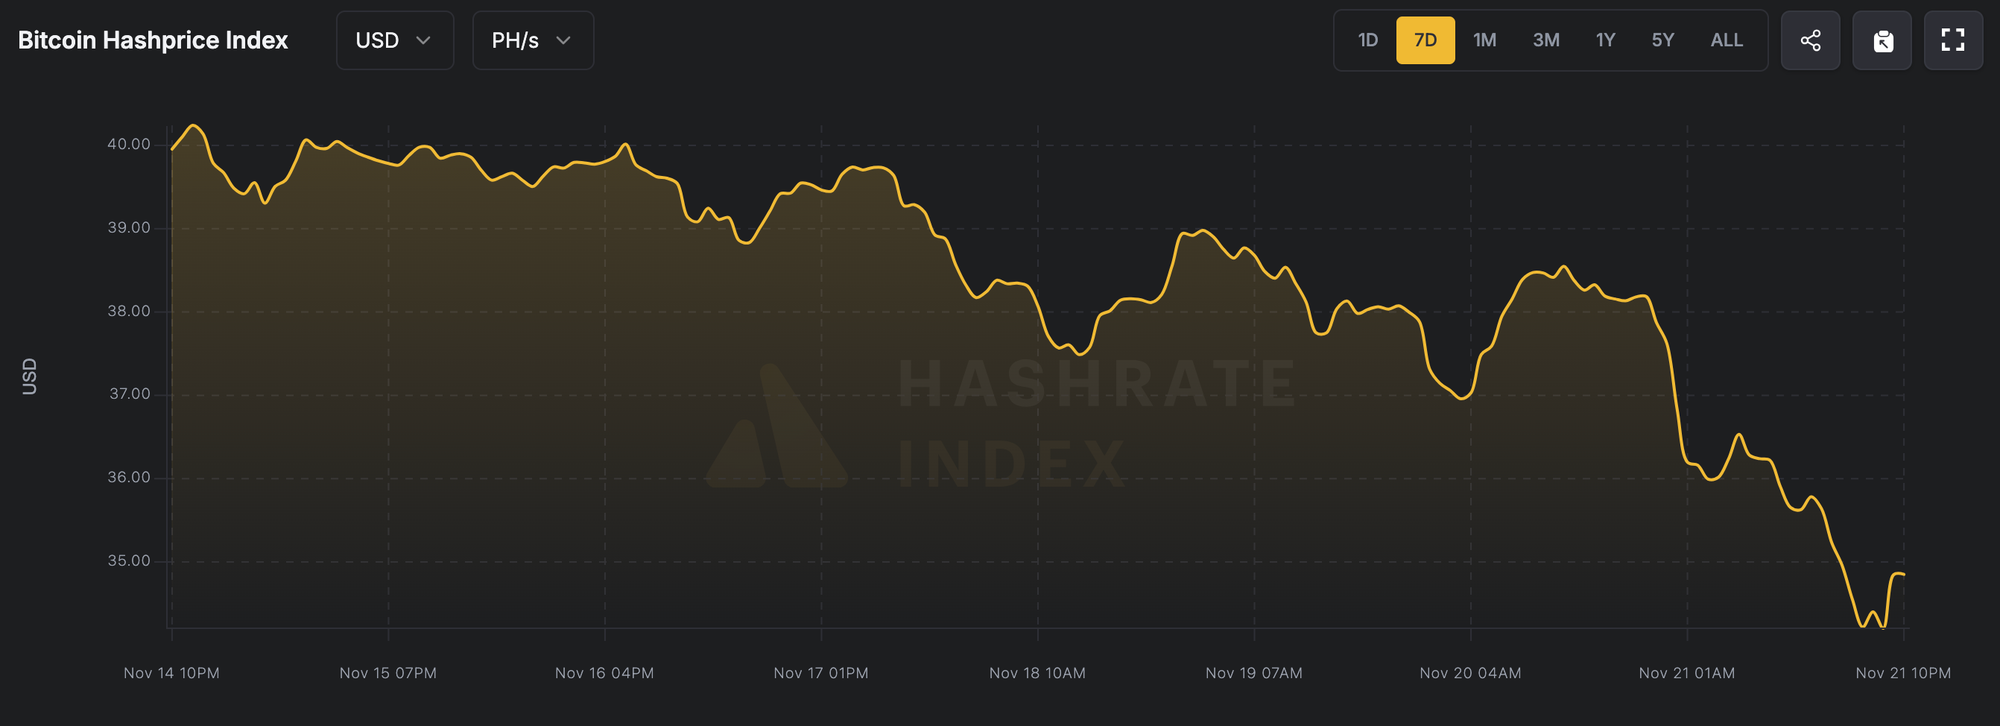Screen dimensions: 2000x726
Task: Click the Nov 17 01PM axis label
Action: [x=821, y=673]
